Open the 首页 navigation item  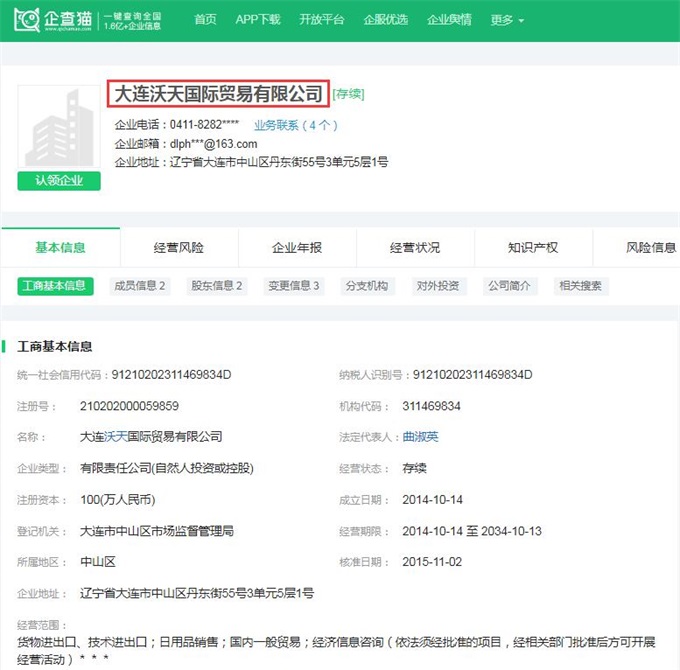(205, 20)
